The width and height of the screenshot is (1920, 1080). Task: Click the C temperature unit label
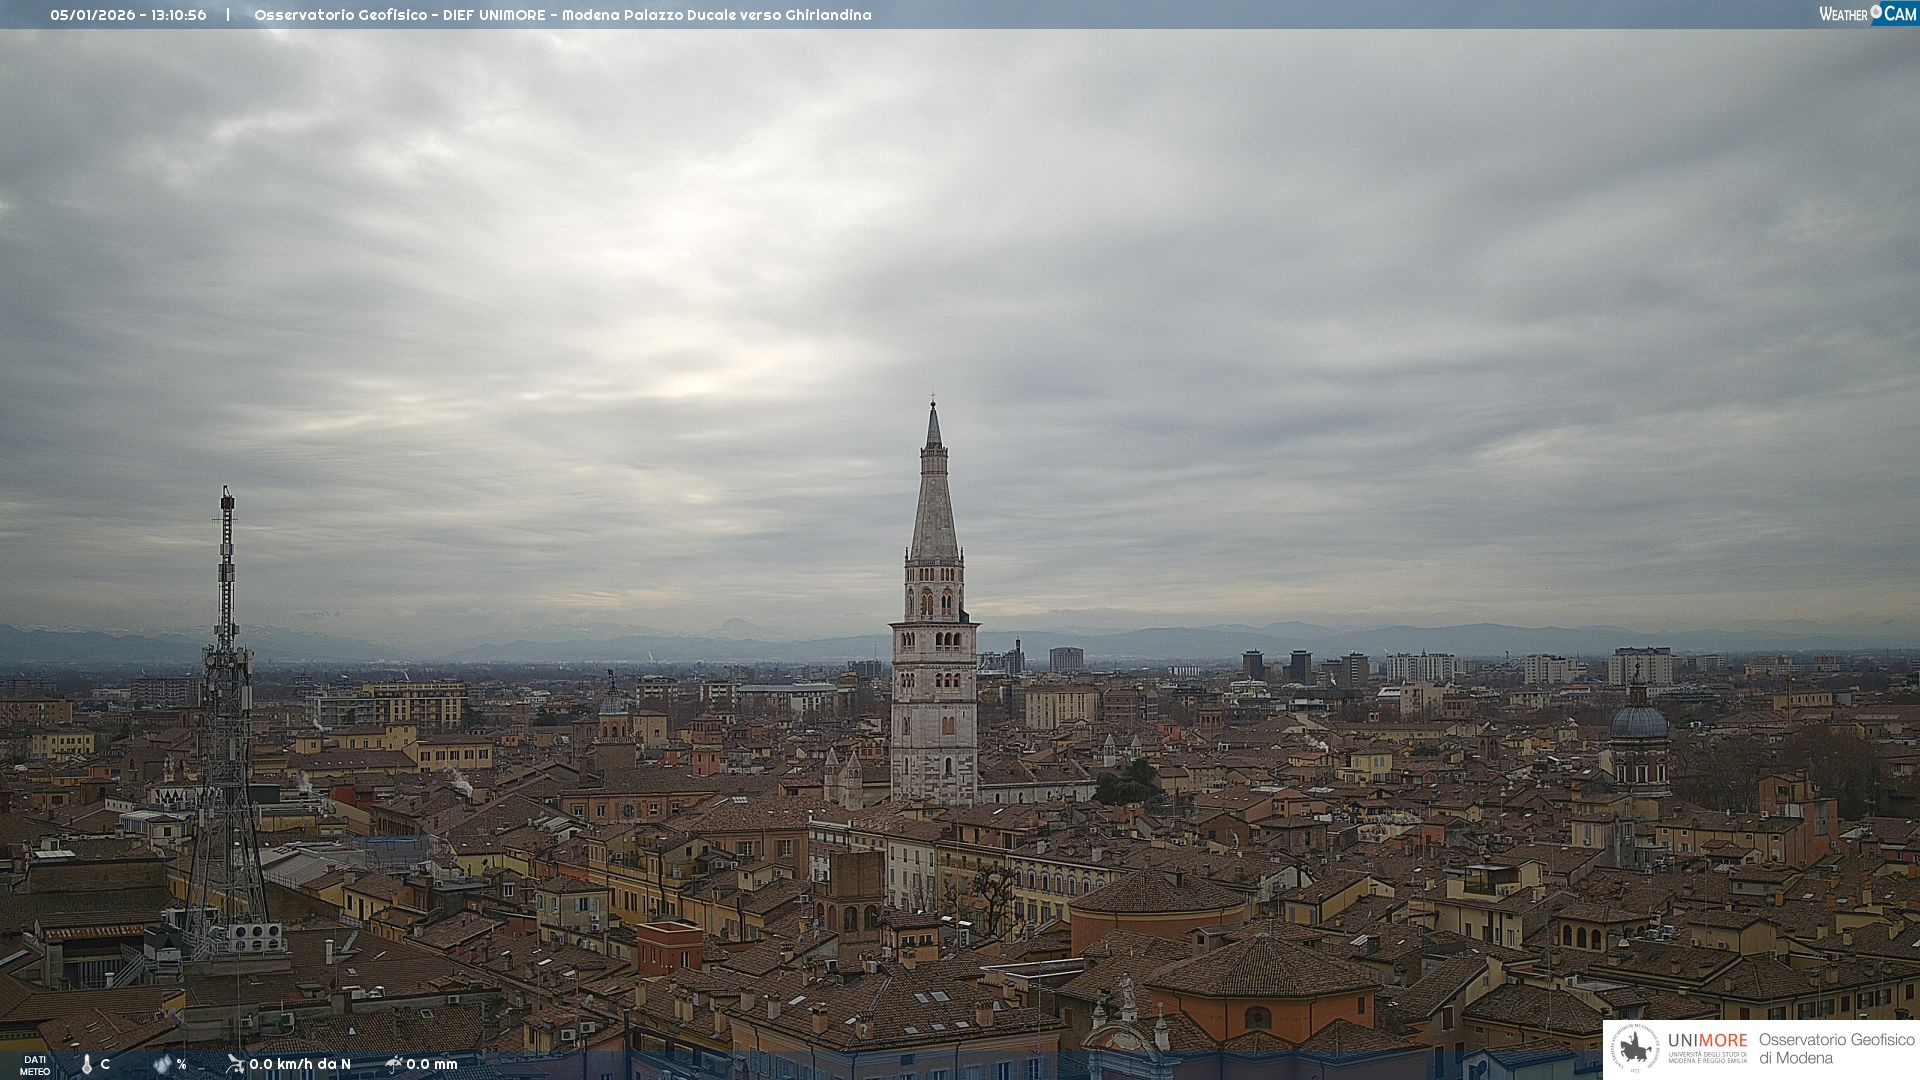pos(105,1064)
